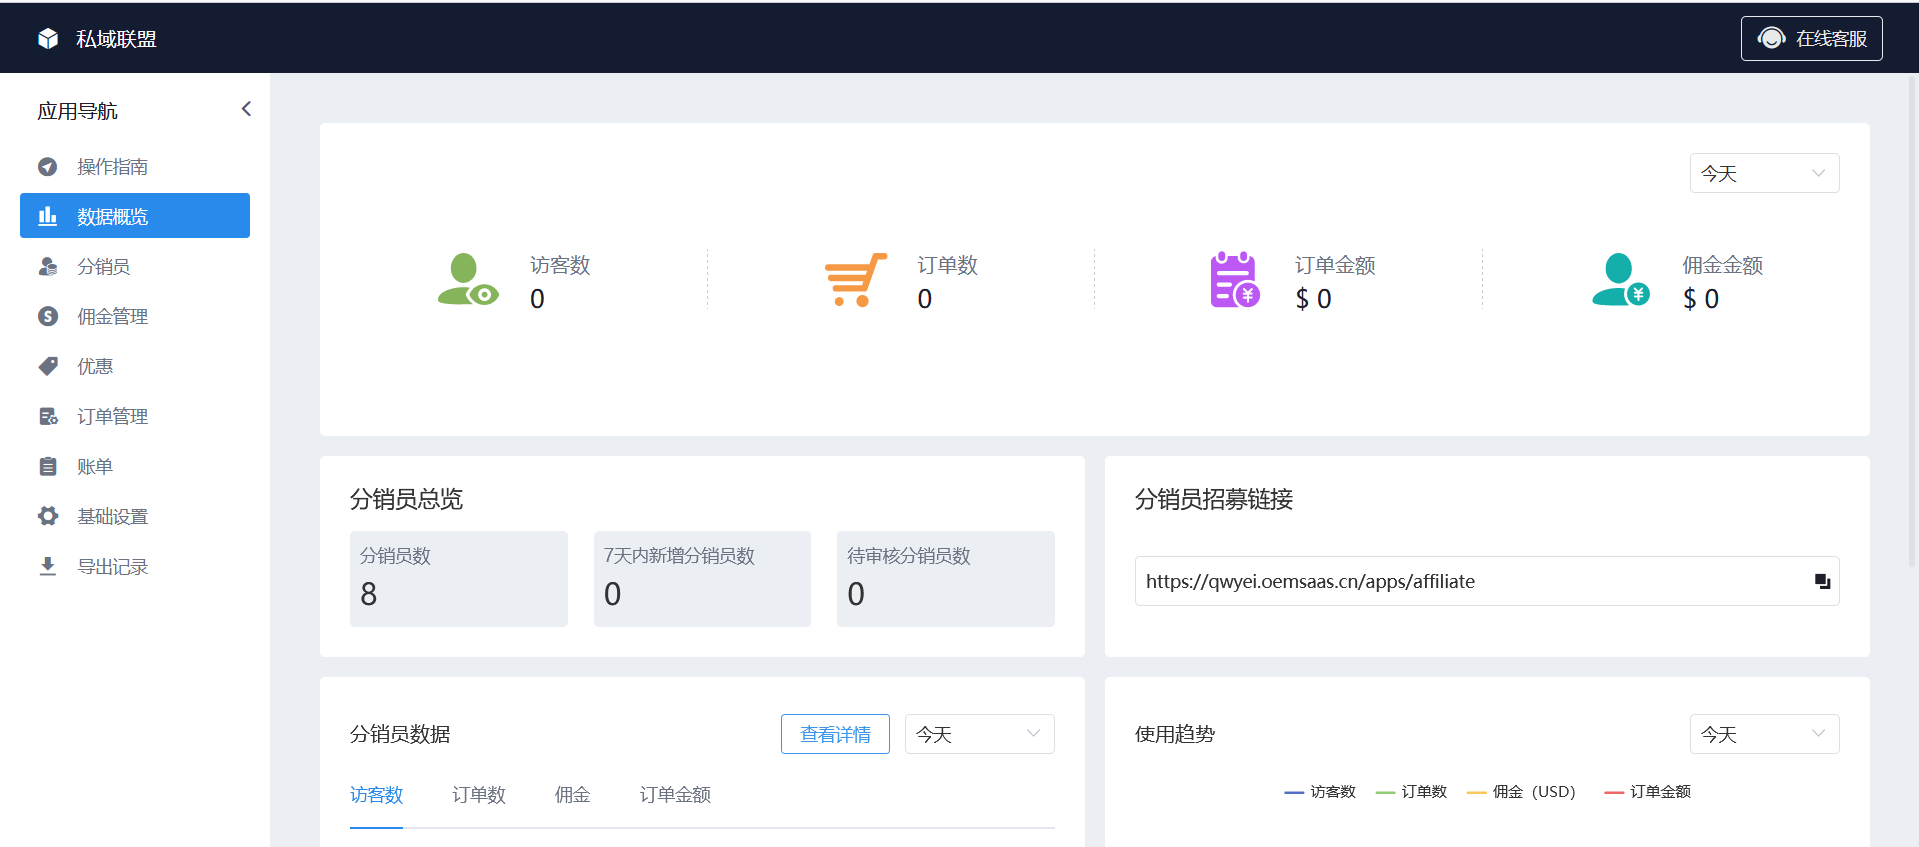The width and height of the screenshot is (1919, 847).
Task: Open 导出记录 menu item
Action: point(135,566)
